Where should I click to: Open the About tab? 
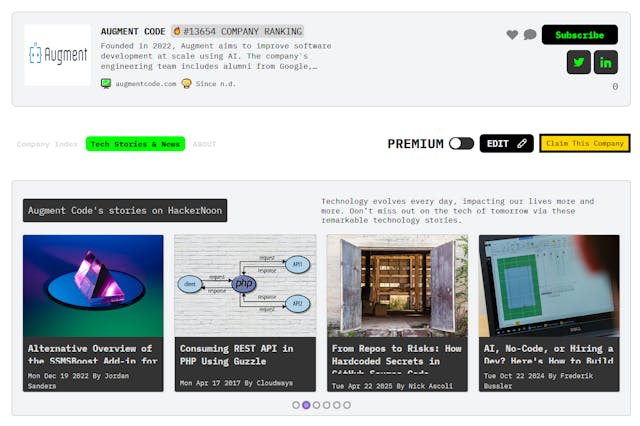[x=204, y=144]
